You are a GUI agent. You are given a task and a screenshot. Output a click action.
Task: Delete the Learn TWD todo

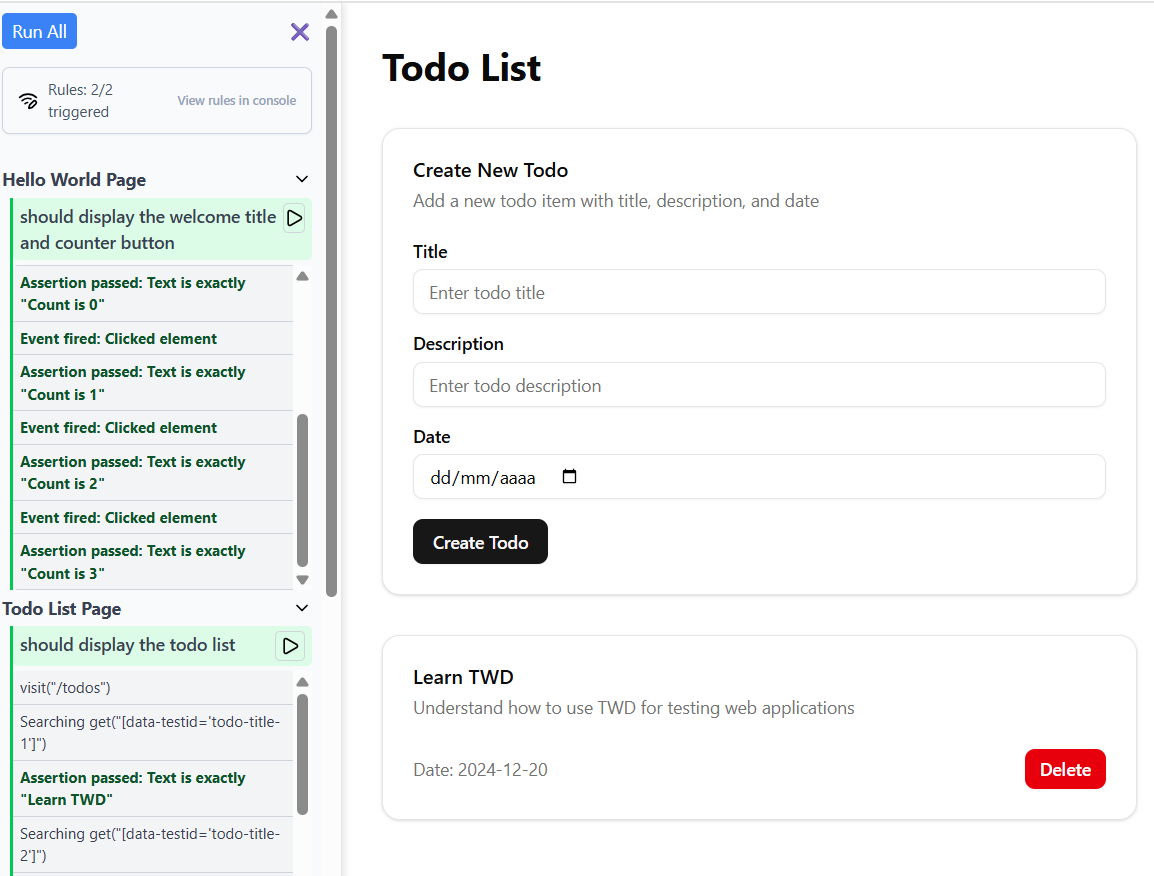1065,769
